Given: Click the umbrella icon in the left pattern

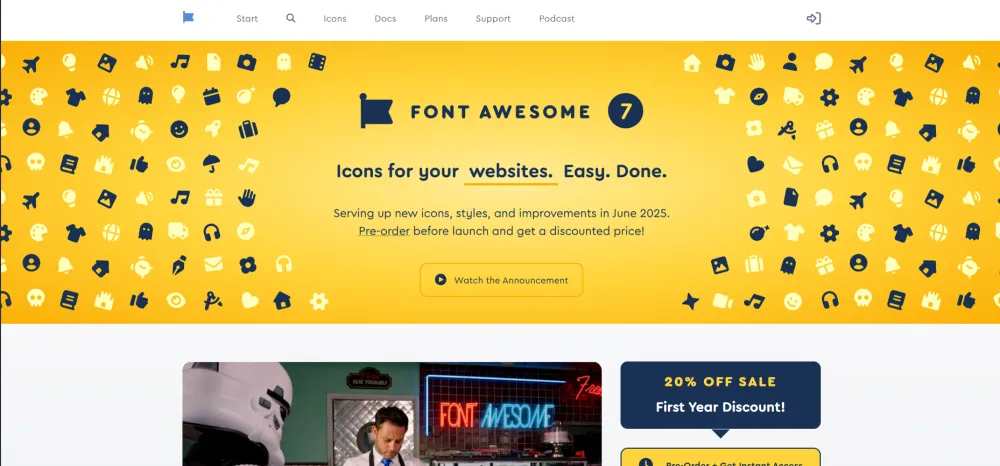Looking at the screenshot, I should (x=212, y=163).
